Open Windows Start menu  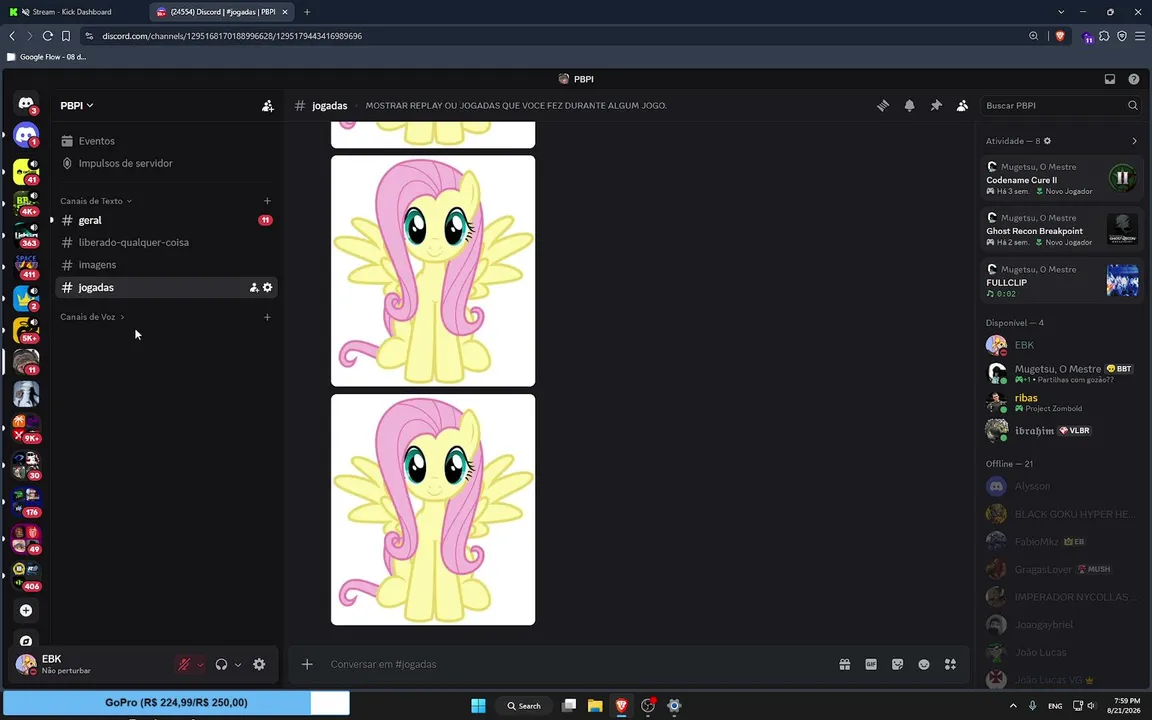tap(478, 706)
